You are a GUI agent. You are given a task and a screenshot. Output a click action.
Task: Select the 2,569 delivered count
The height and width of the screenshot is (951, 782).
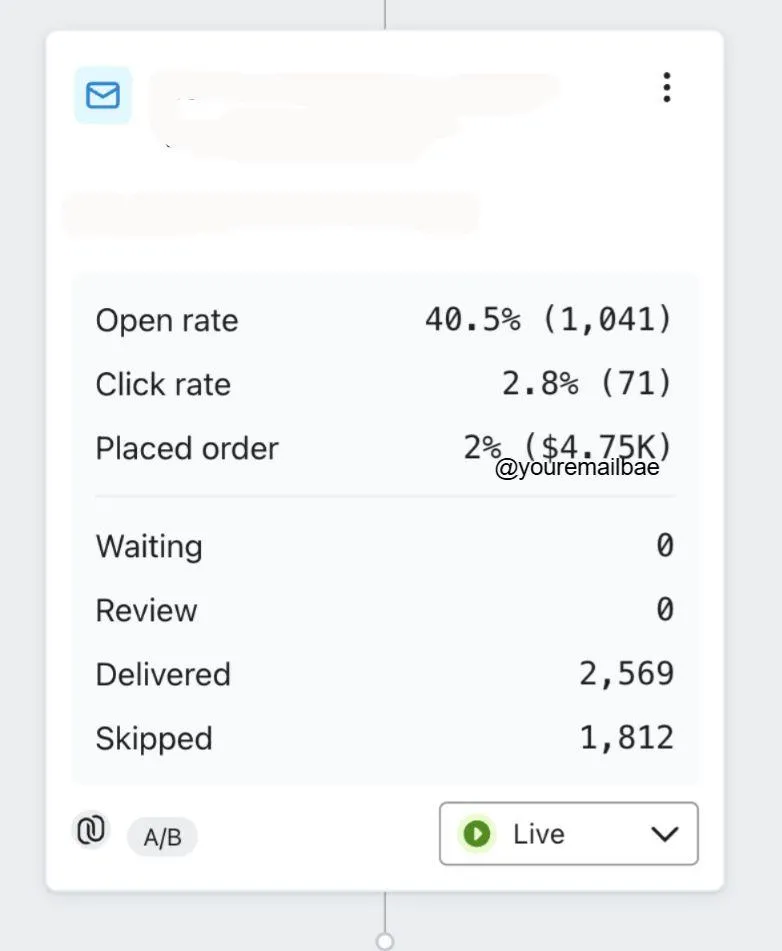[627, 674]
